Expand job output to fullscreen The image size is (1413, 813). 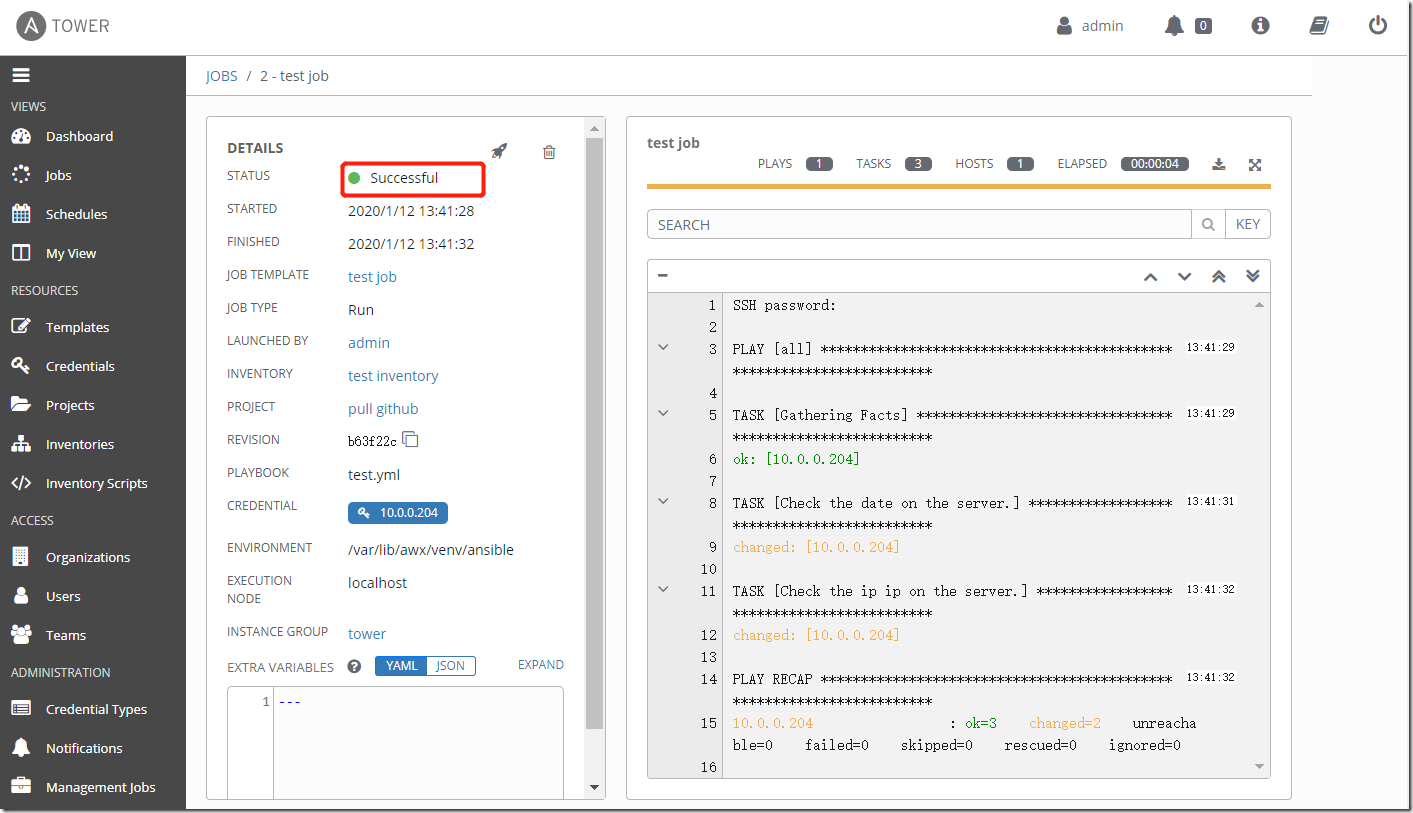click(1255, 165)
